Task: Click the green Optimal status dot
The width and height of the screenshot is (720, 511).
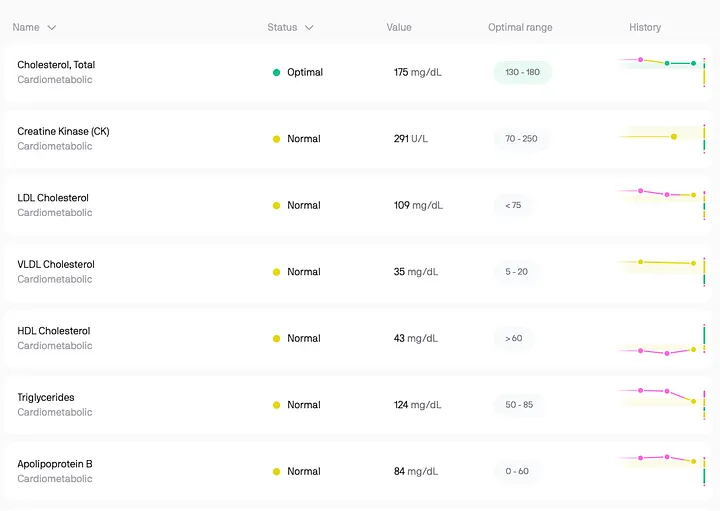Action: pyautogui.click(x=276, y=73)
